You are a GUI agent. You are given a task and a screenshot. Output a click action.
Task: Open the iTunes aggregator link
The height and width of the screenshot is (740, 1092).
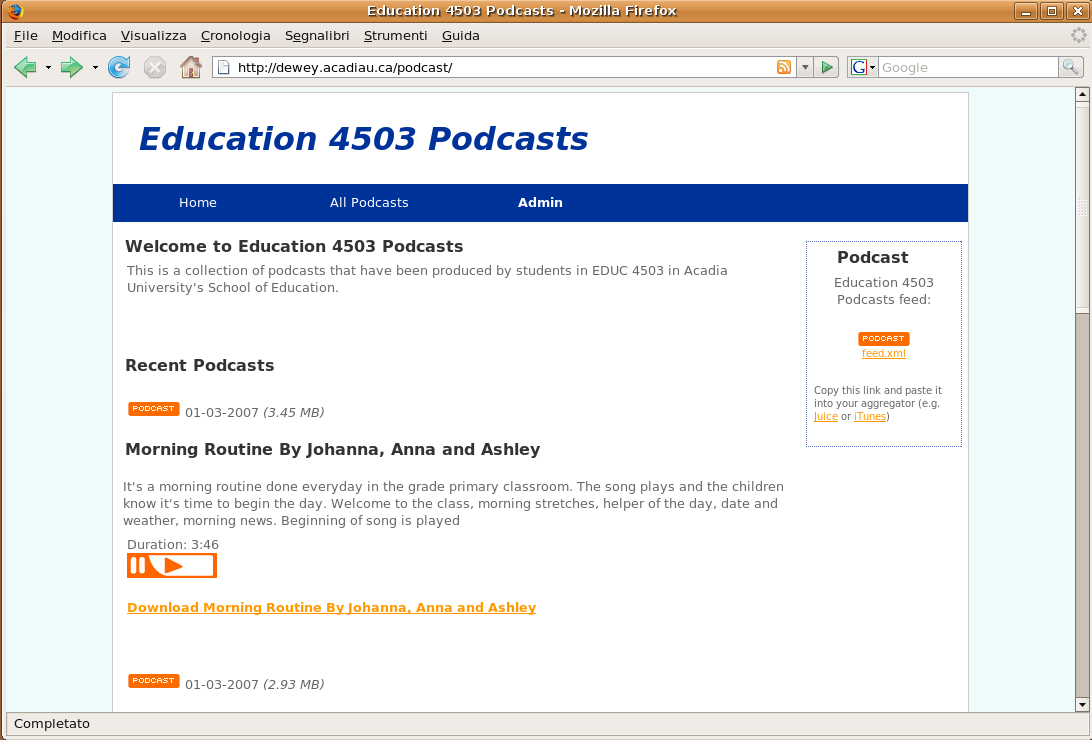tap(869, 416)
